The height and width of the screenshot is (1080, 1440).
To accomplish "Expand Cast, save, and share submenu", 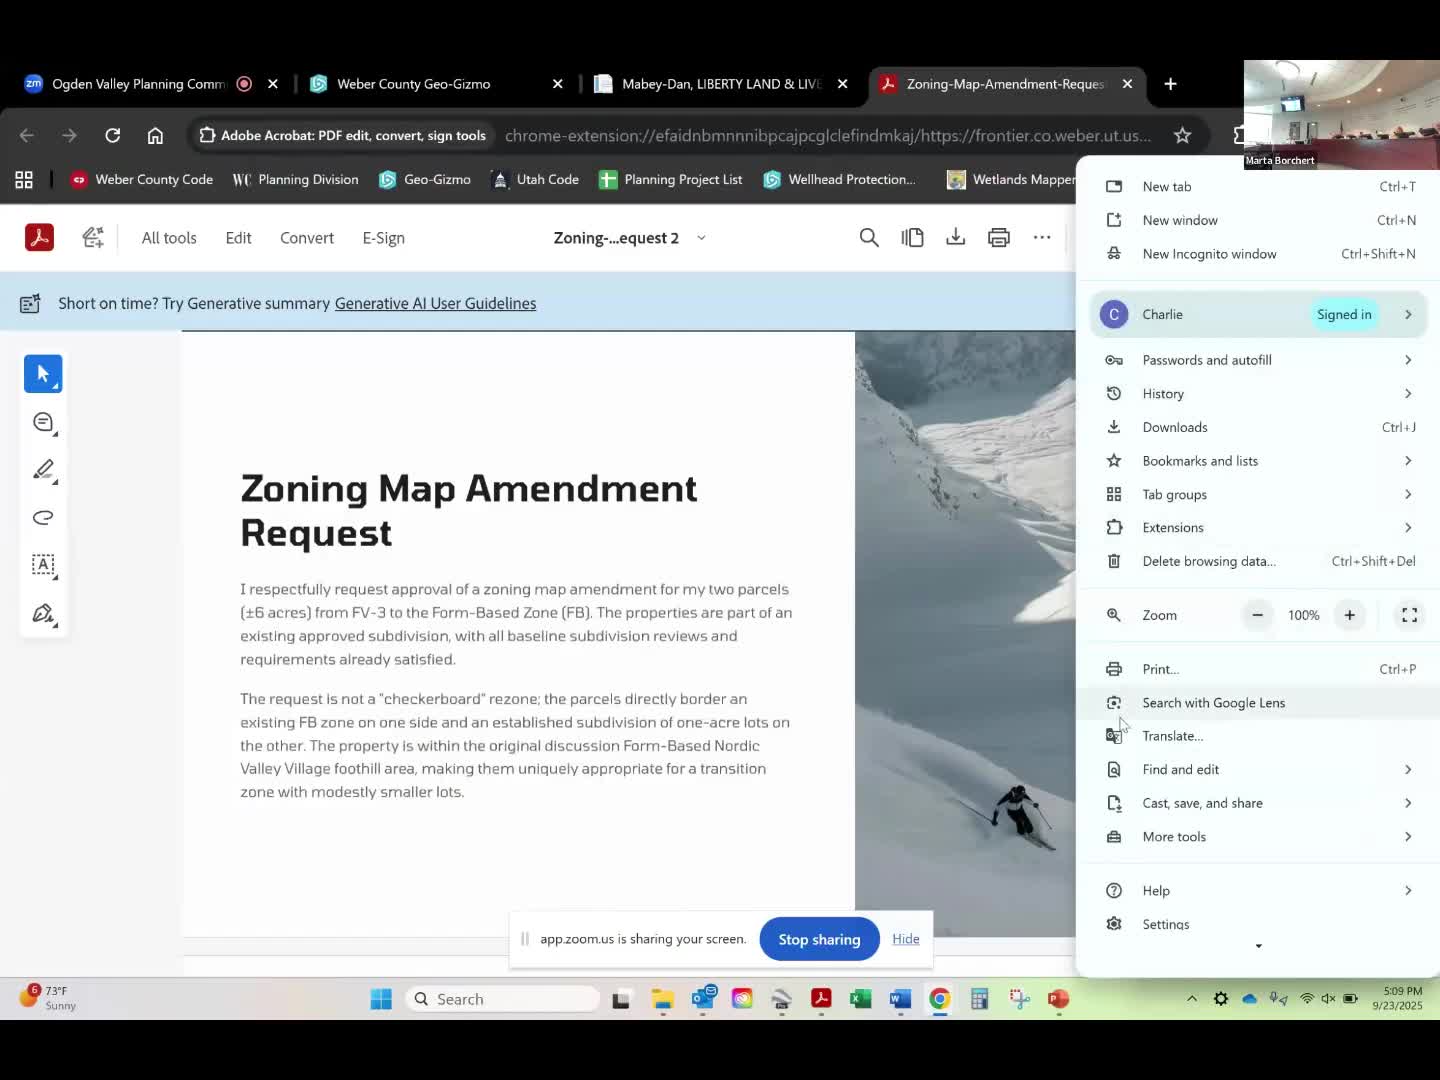I will tap(1408, 803).
